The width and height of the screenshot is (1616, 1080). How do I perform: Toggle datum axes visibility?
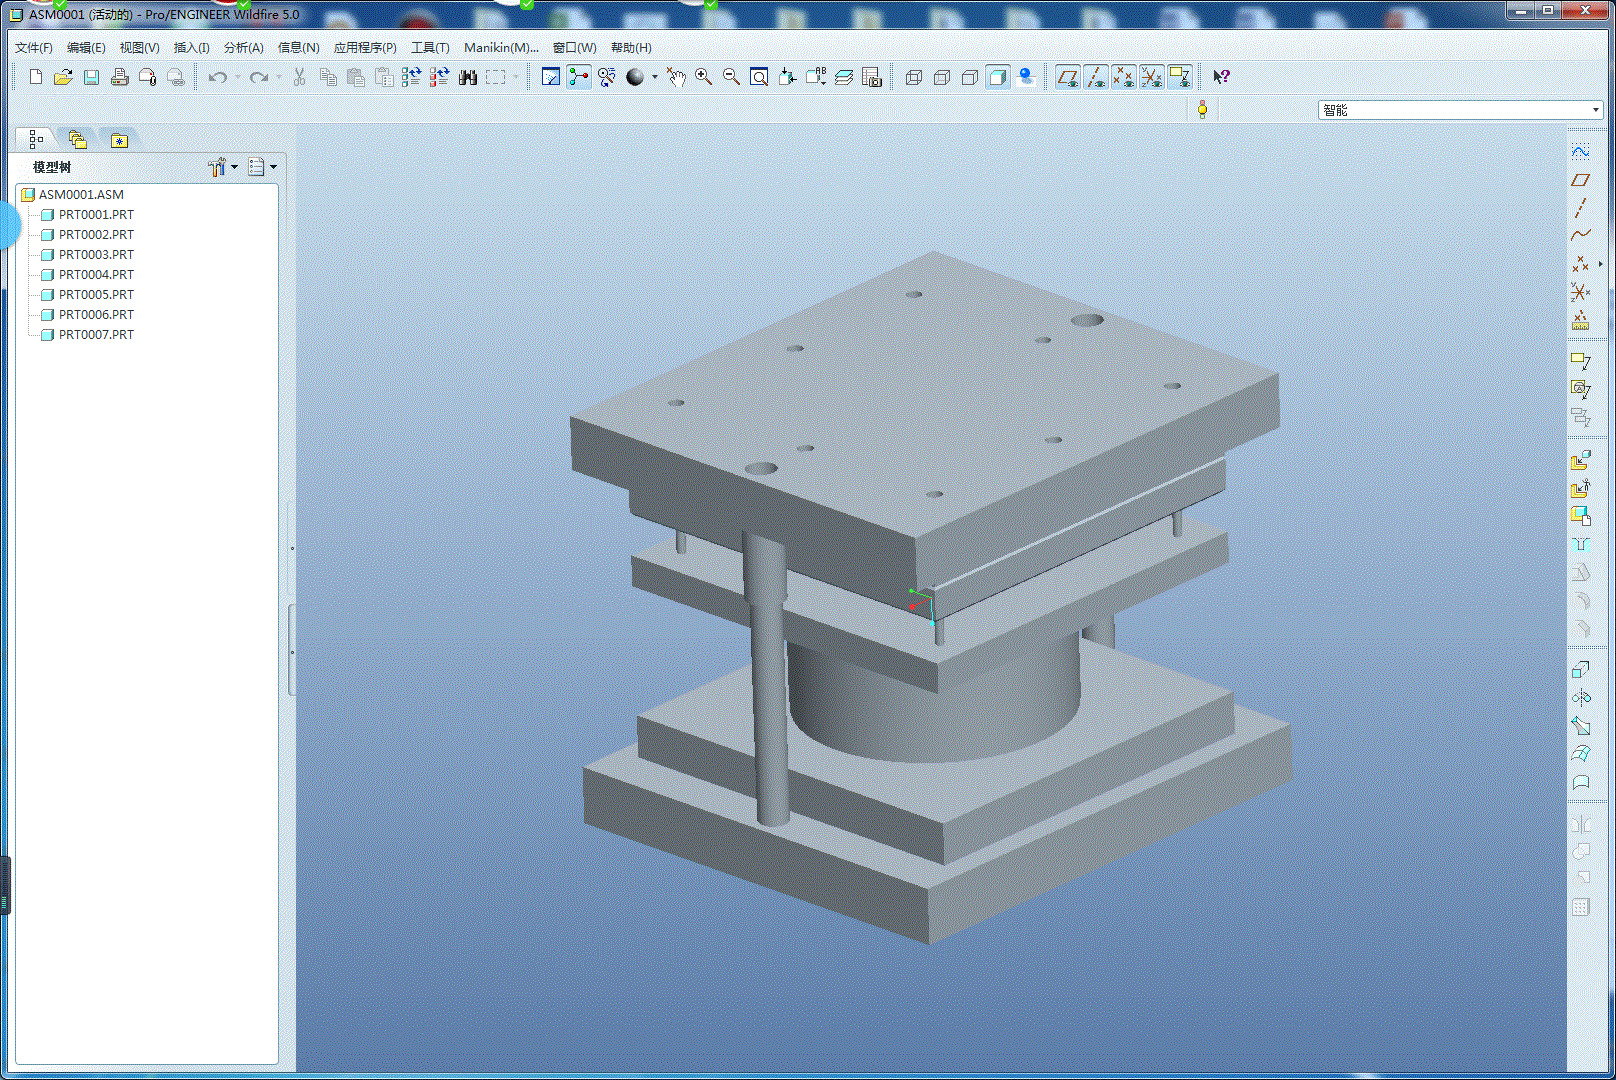[1095, 77]
